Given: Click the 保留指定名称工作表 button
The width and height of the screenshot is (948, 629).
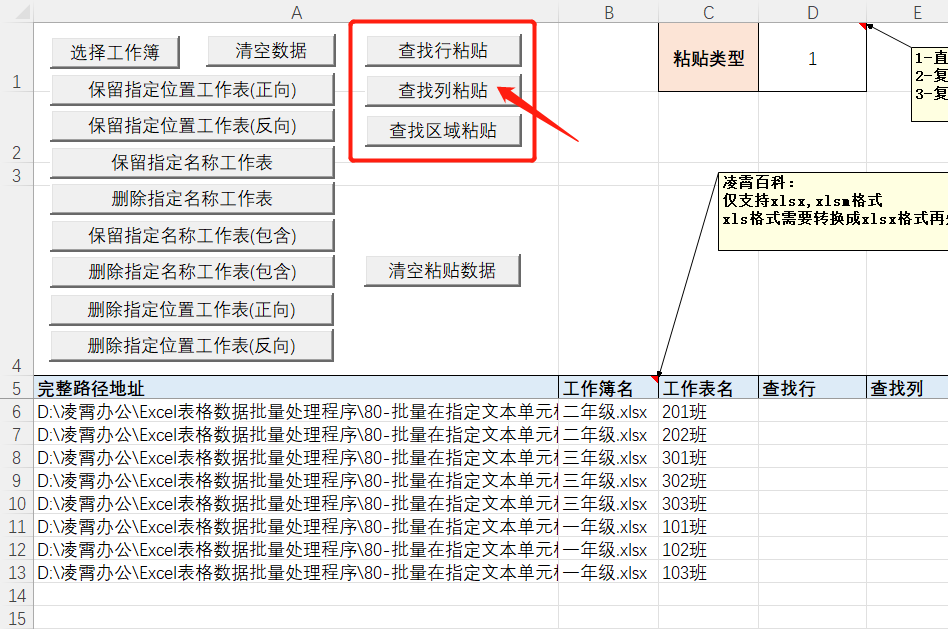Looking at the screenshot, I should [192, 162].
